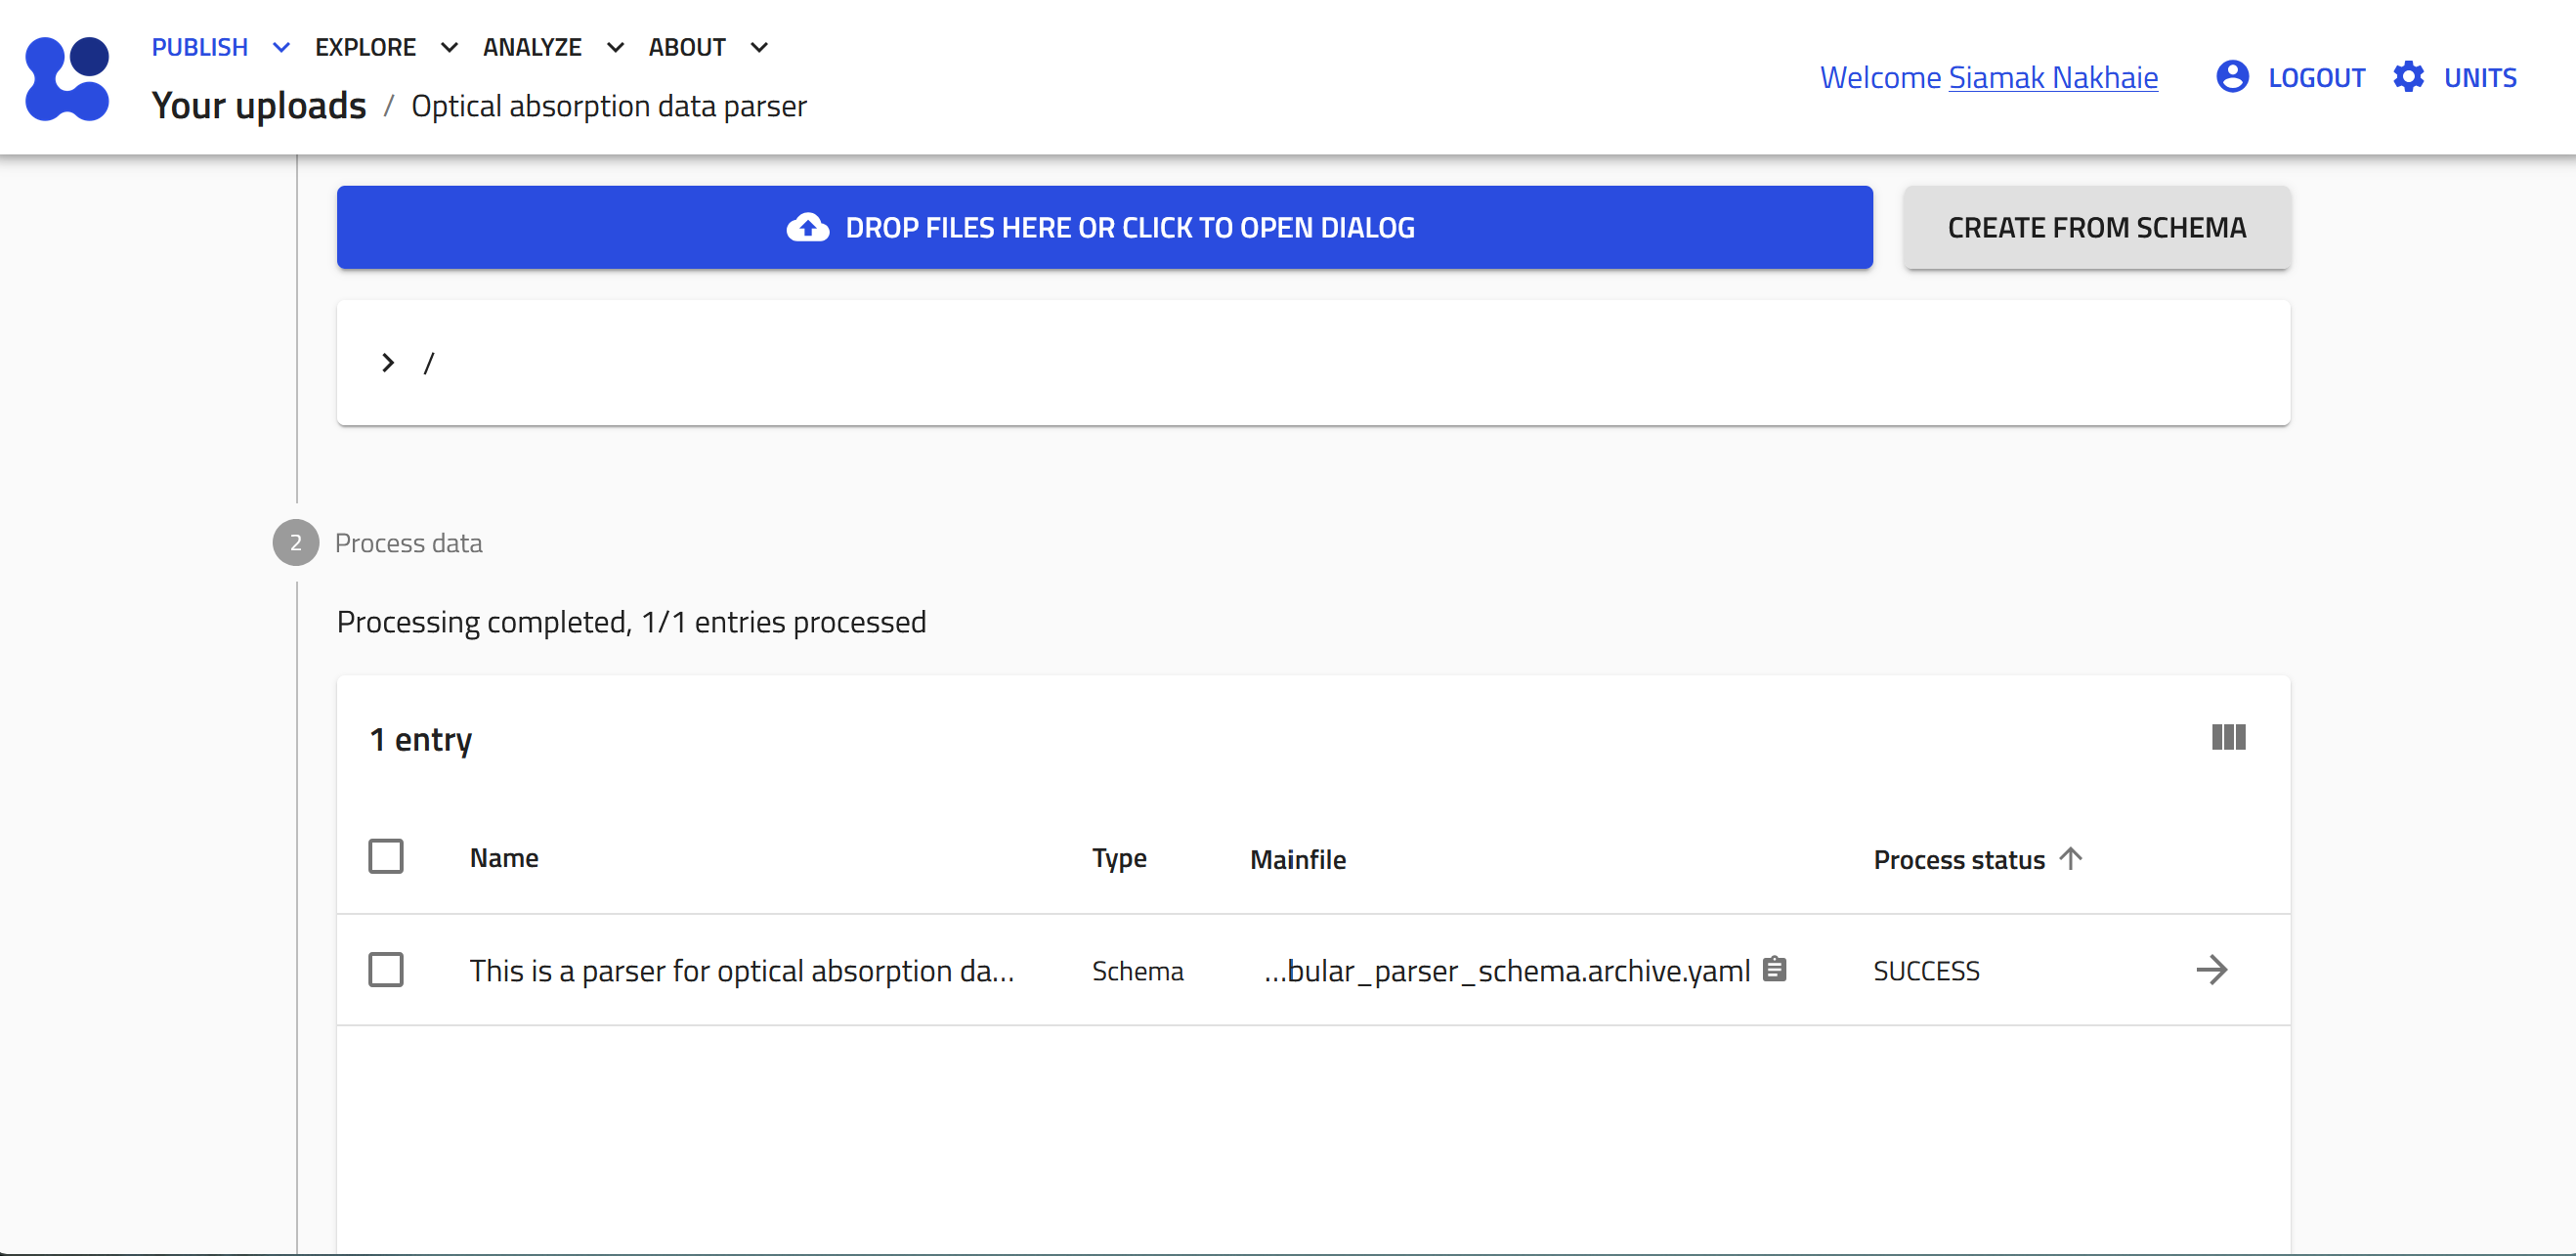Open the column selection icon in the entries table
This screenshot has height=1256, width=2576.
(x=2228, y=738)
